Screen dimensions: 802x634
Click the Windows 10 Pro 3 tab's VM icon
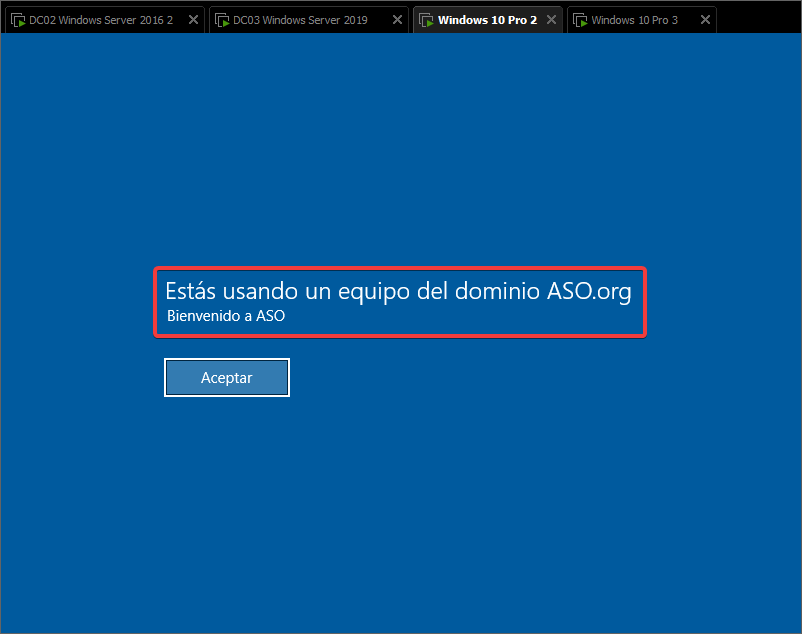tap(580, 20)
